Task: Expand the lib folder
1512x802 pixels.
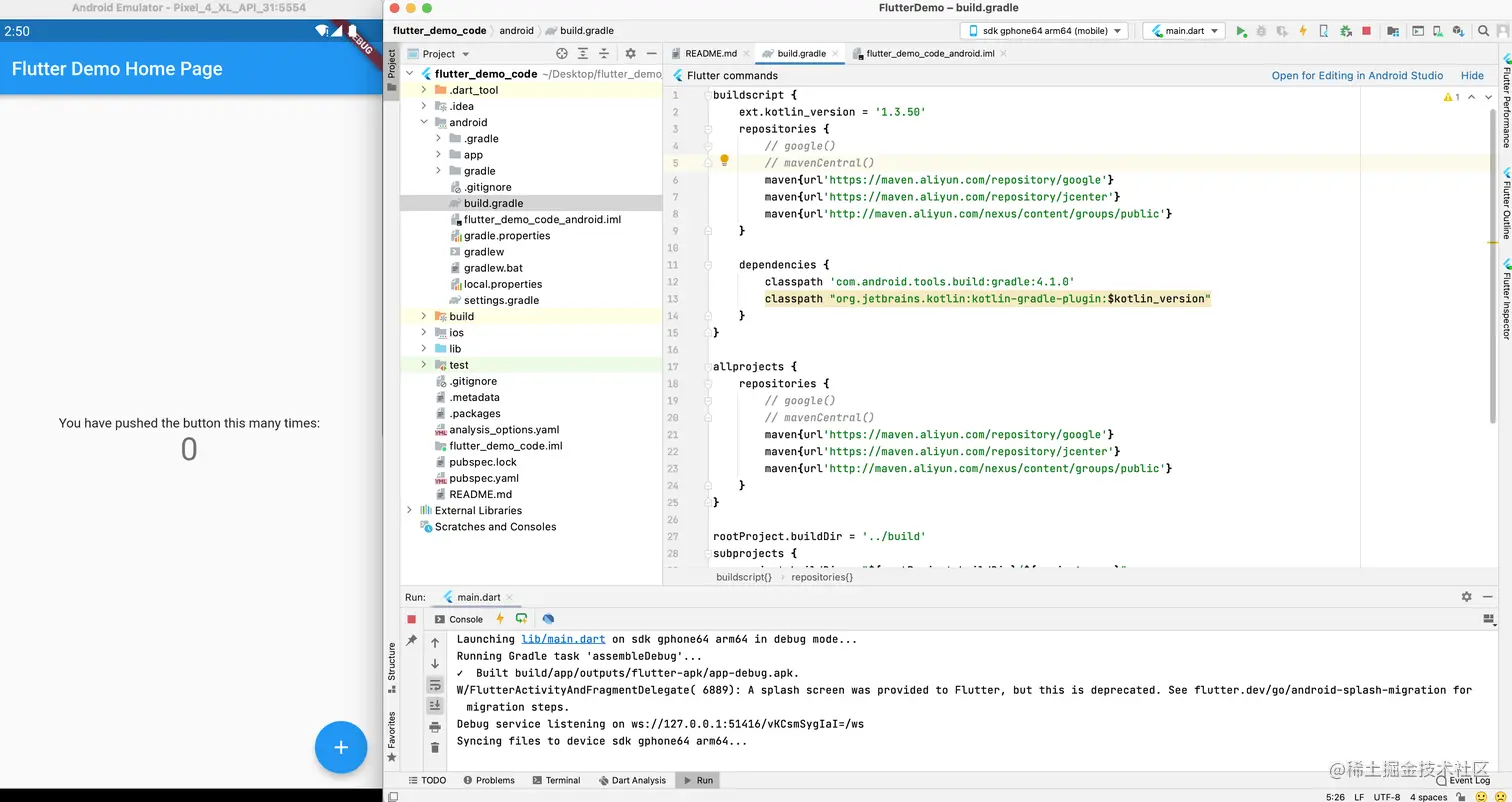Action: pyautogui.click(x=424, y=349)
